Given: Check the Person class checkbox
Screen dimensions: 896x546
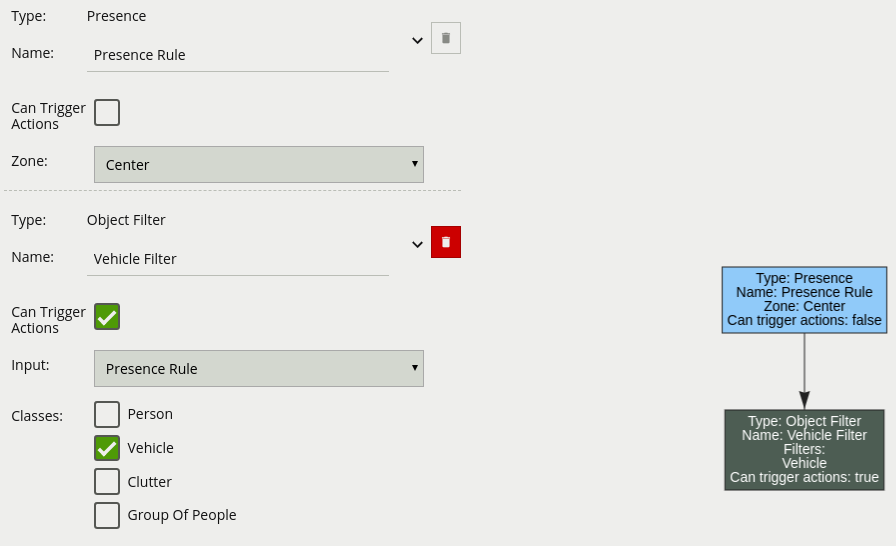Looking at the screenshot, I should tap(107, 414).
